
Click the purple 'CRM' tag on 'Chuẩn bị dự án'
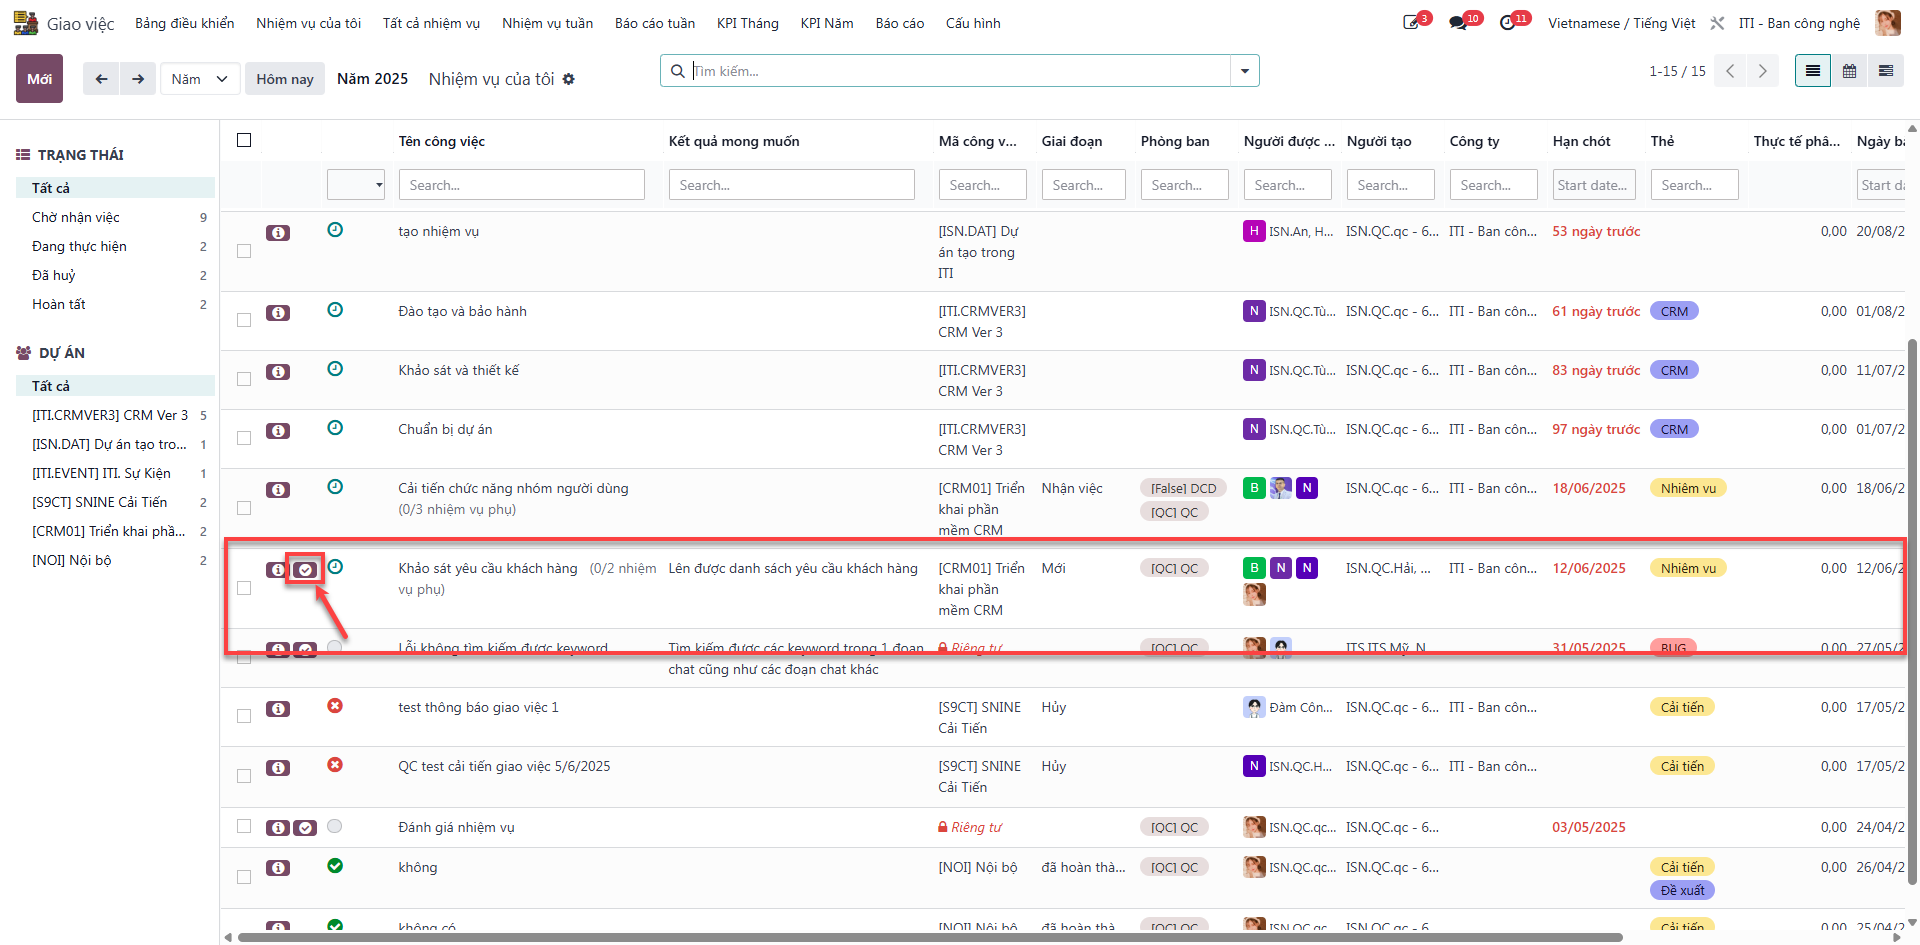(1674, 430)
